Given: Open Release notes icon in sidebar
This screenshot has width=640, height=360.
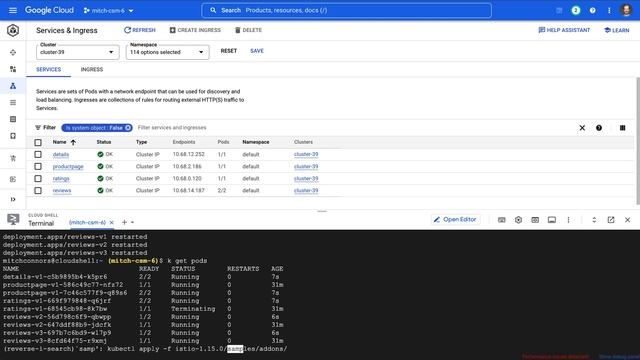Looking at the screenshot, I should tap(13, 179).
